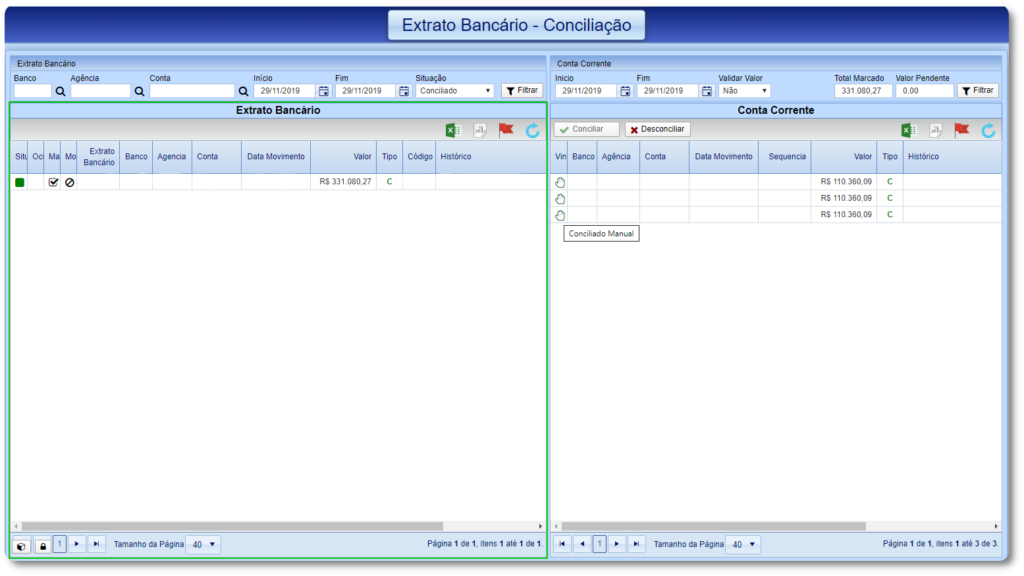The height and width of the screenshot is (576, 1024).
Task: Sort by Sequencia column header
Action: [787, 157]
